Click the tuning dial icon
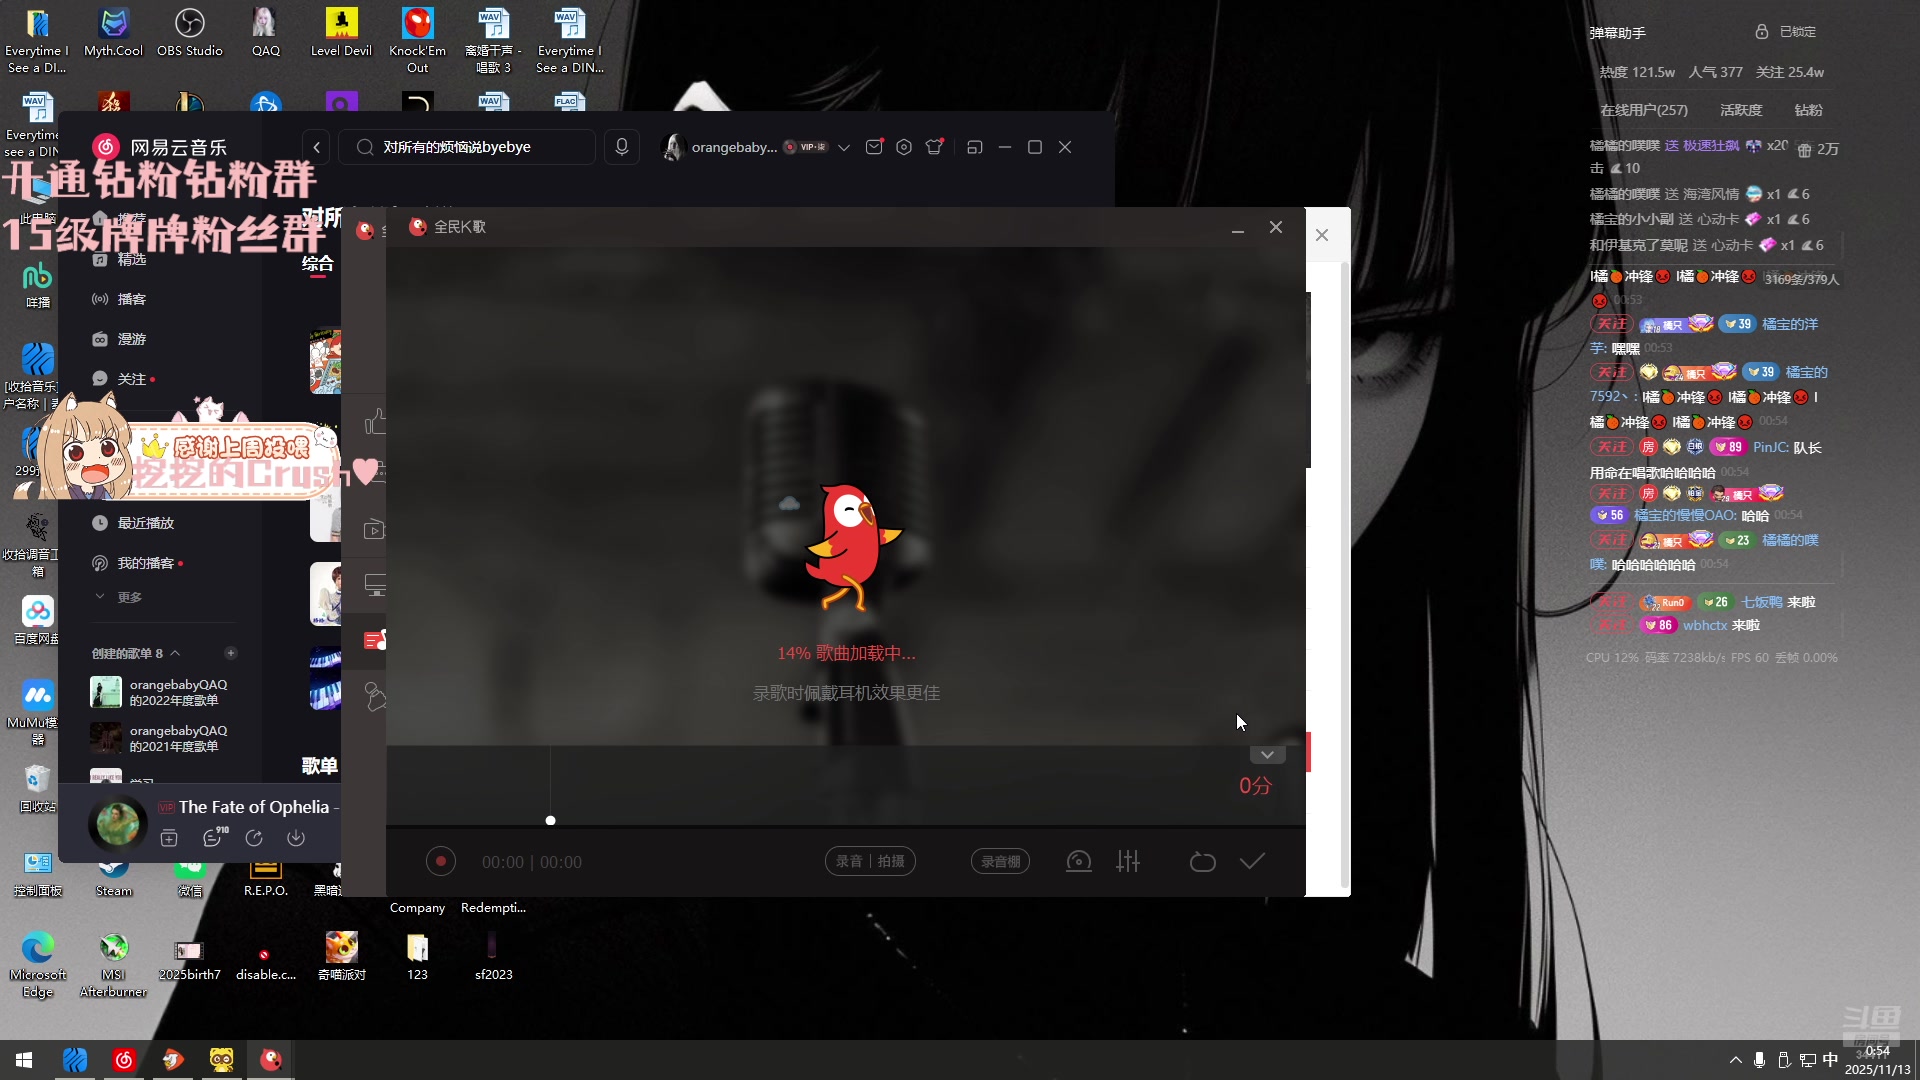The width and height of the screenshot is (1920, 1080). pyautogui.click(x=1078, y=861)
